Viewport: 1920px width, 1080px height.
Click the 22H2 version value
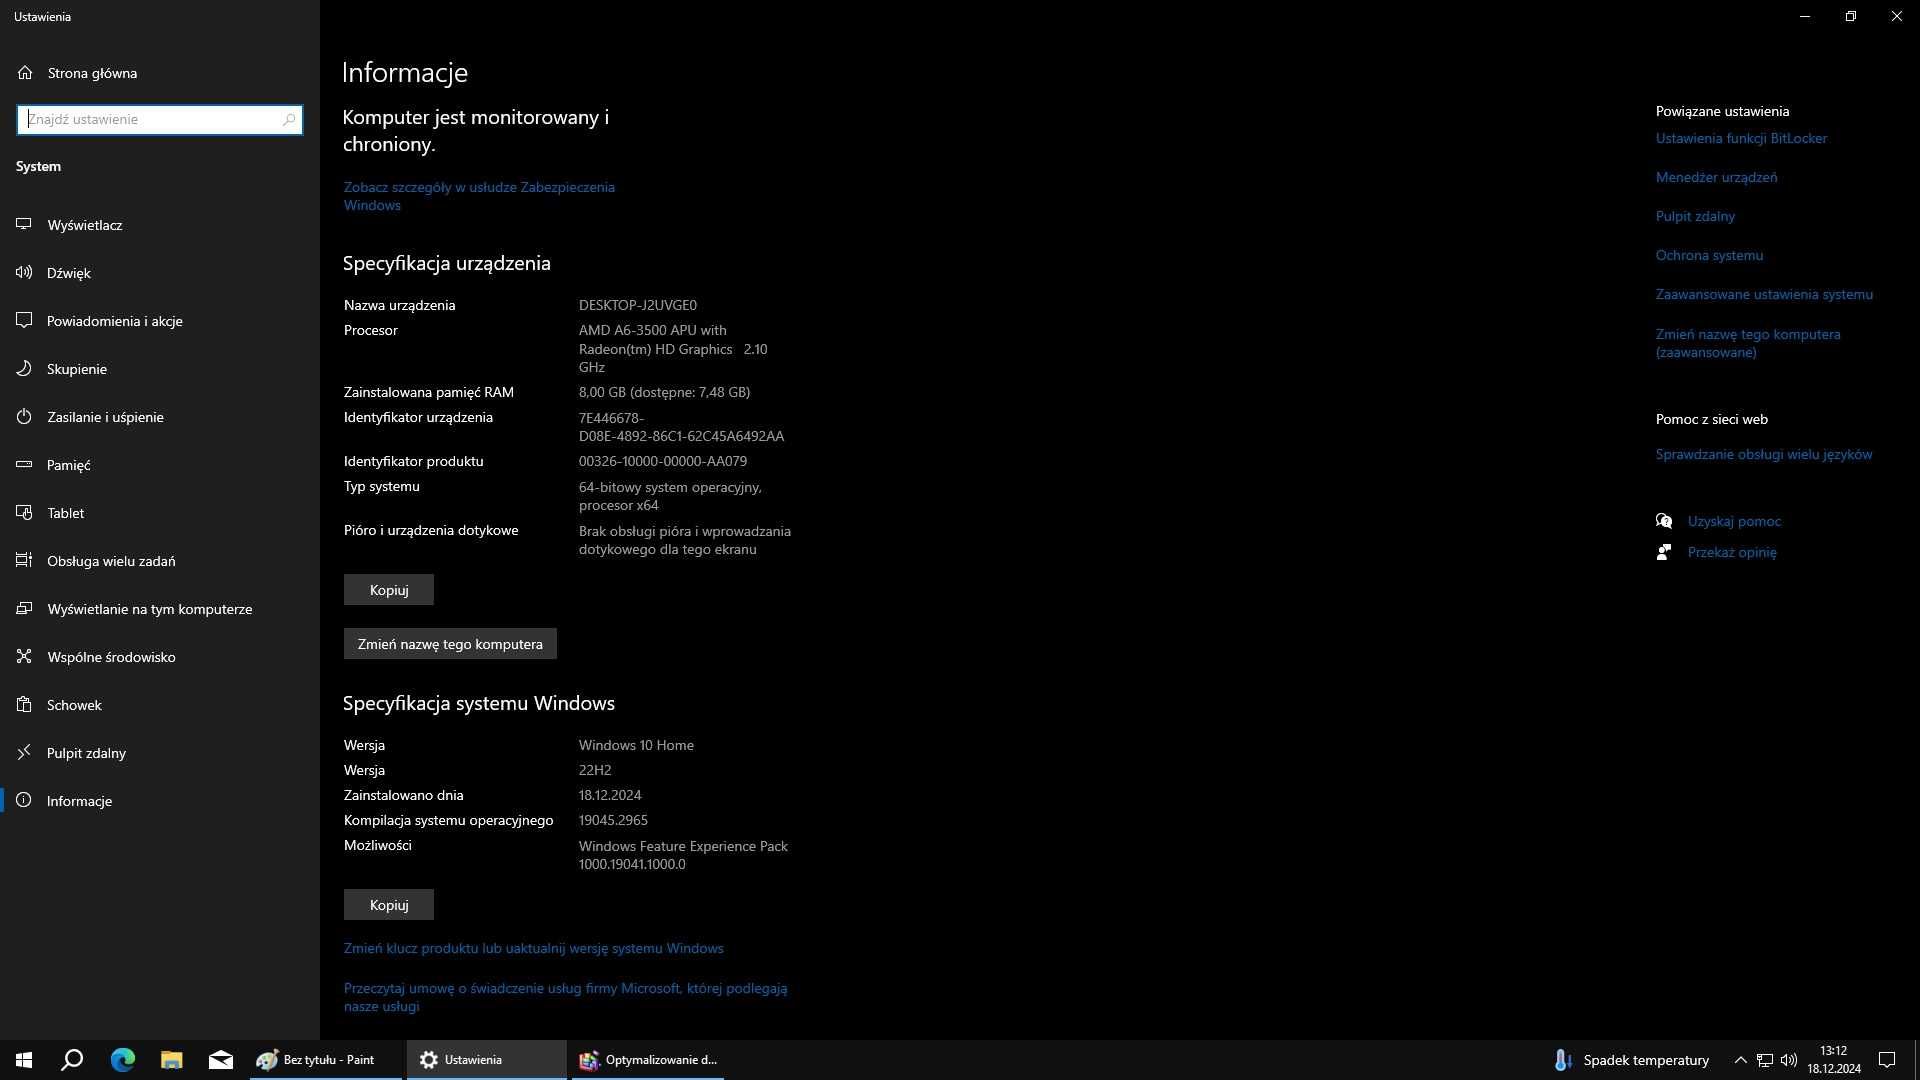pos(595,770)
